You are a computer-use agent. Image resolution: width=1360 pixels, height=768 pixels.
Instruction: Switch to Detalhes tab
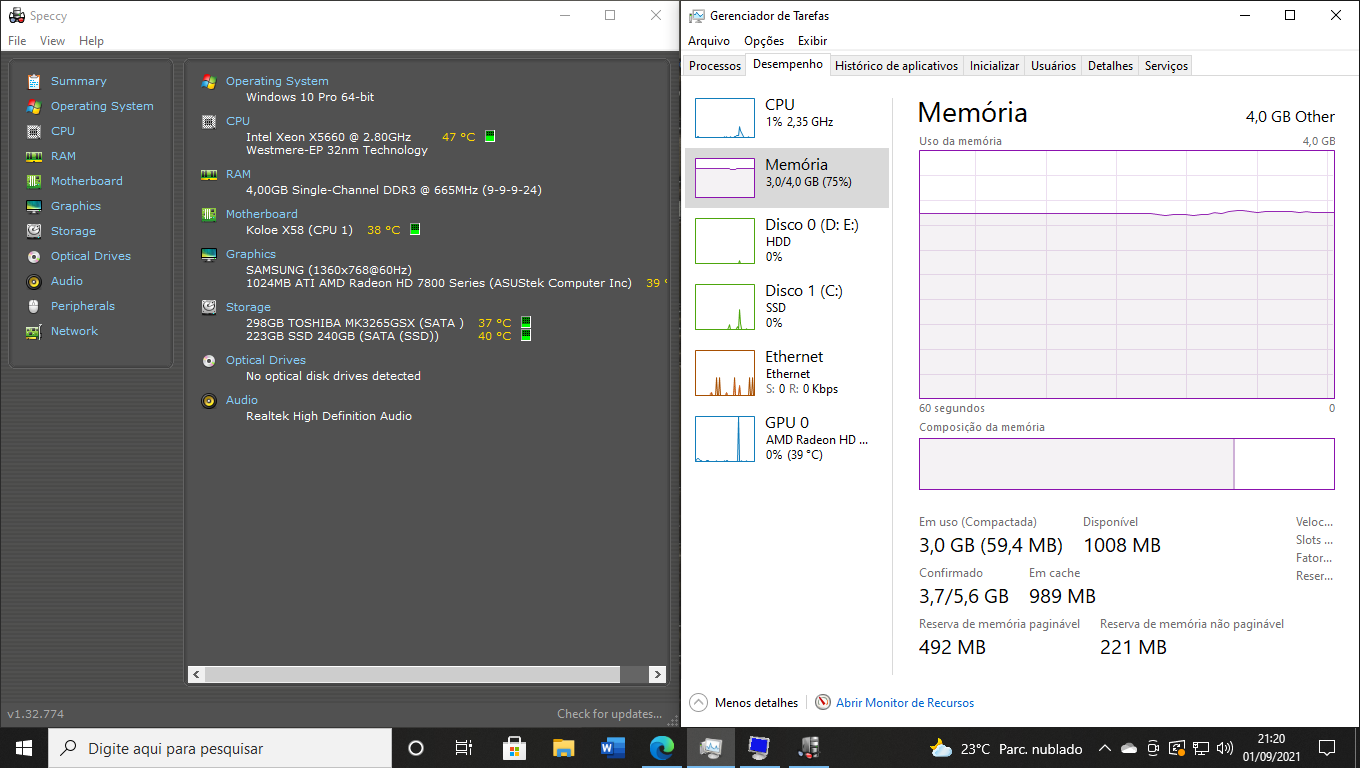[x=1111, y=66]
